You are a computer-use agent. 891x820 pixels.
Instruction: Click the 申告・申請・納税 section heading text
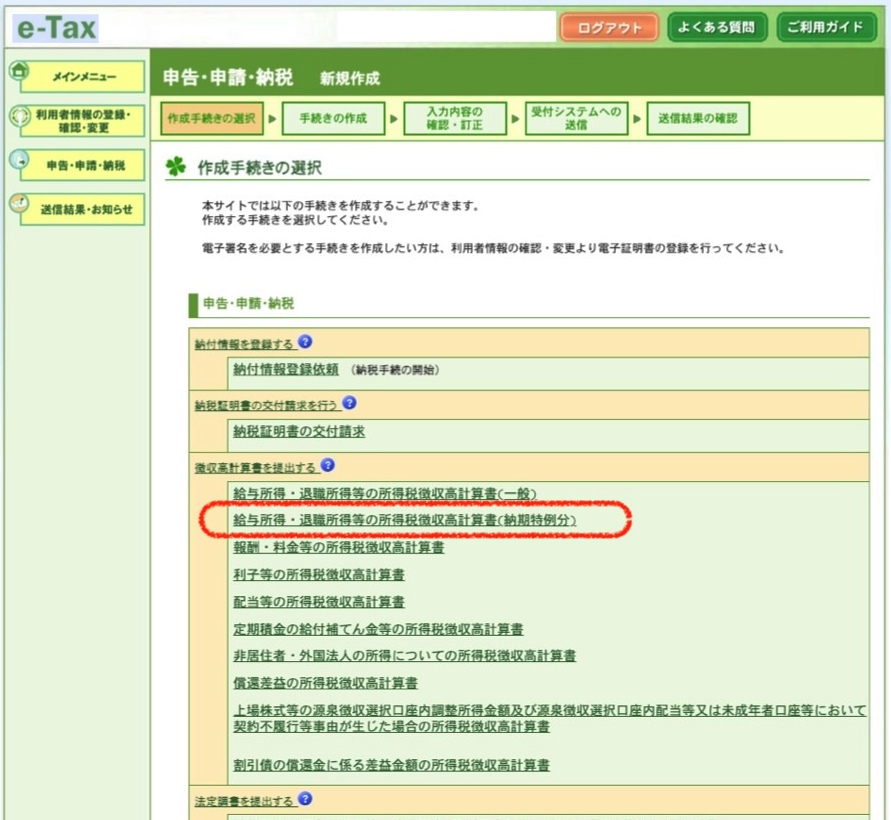(x=248, y=303)
